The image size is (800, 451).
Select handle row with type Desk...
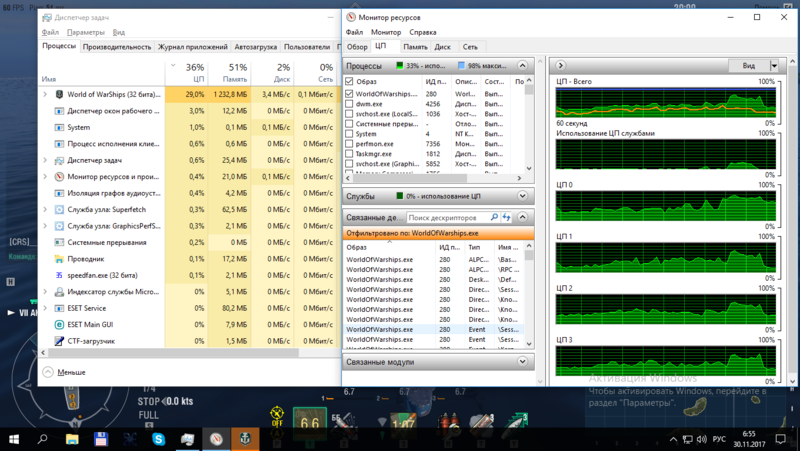point(433,280)
